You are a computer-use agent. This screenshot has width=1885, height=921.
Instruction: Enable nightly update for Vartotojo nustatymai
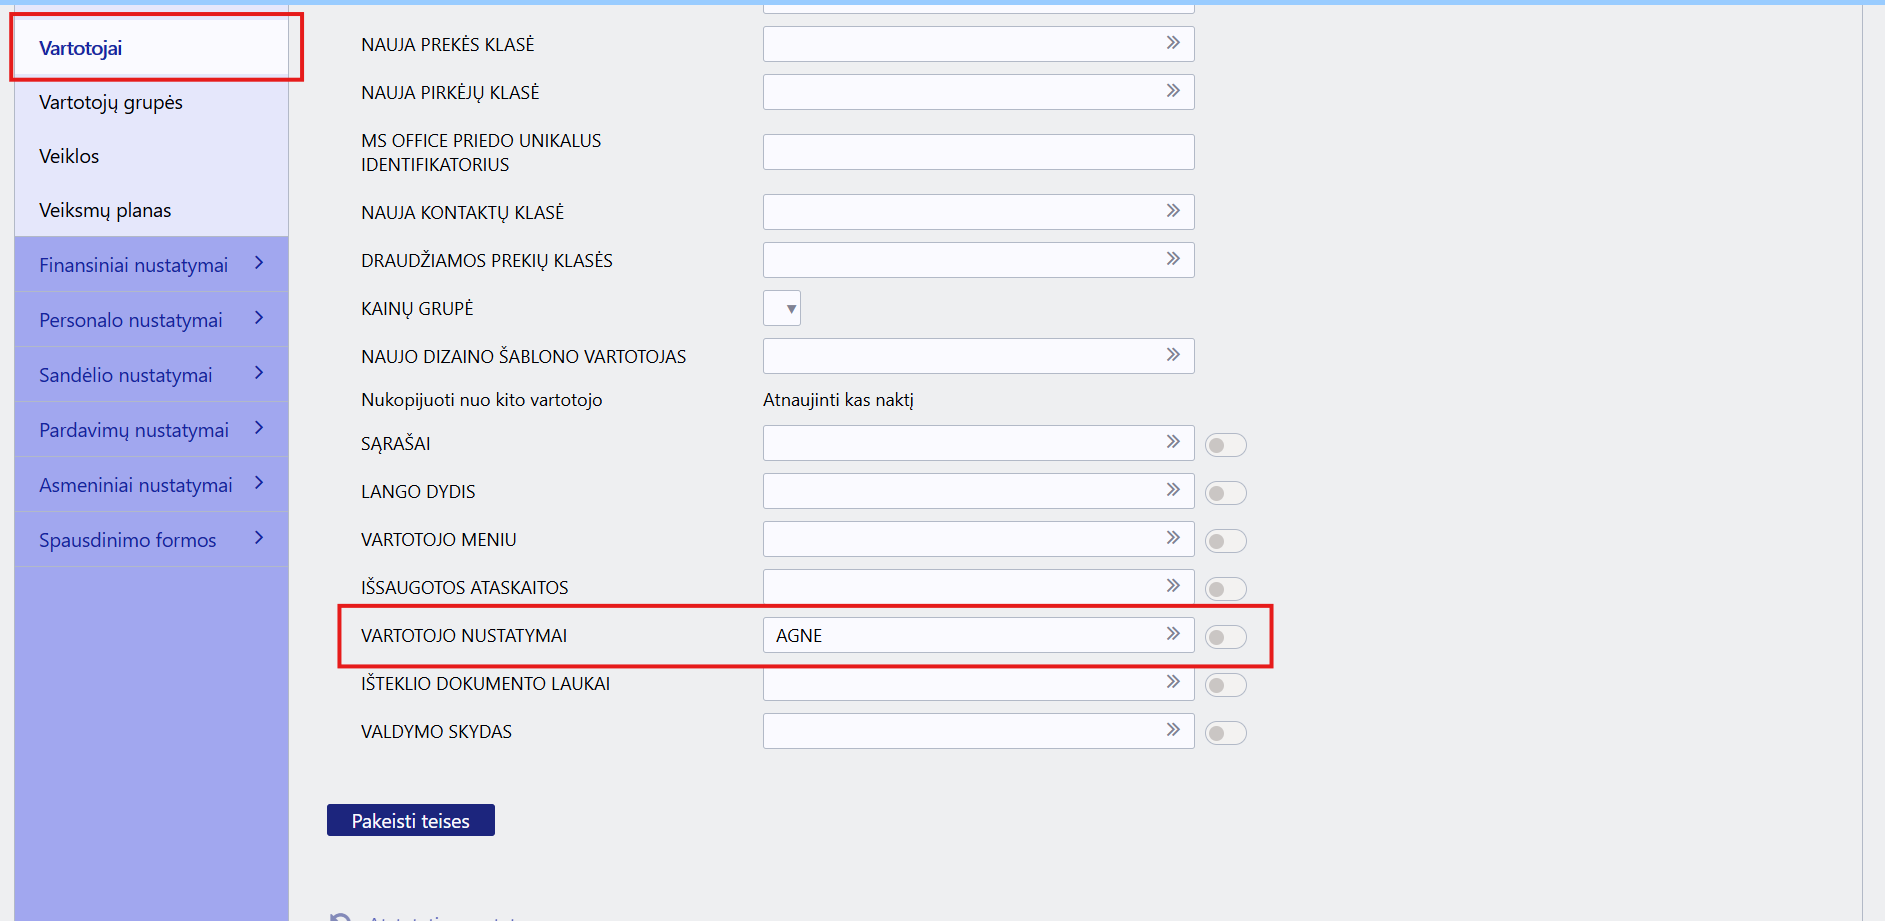tap(1225, 637)
